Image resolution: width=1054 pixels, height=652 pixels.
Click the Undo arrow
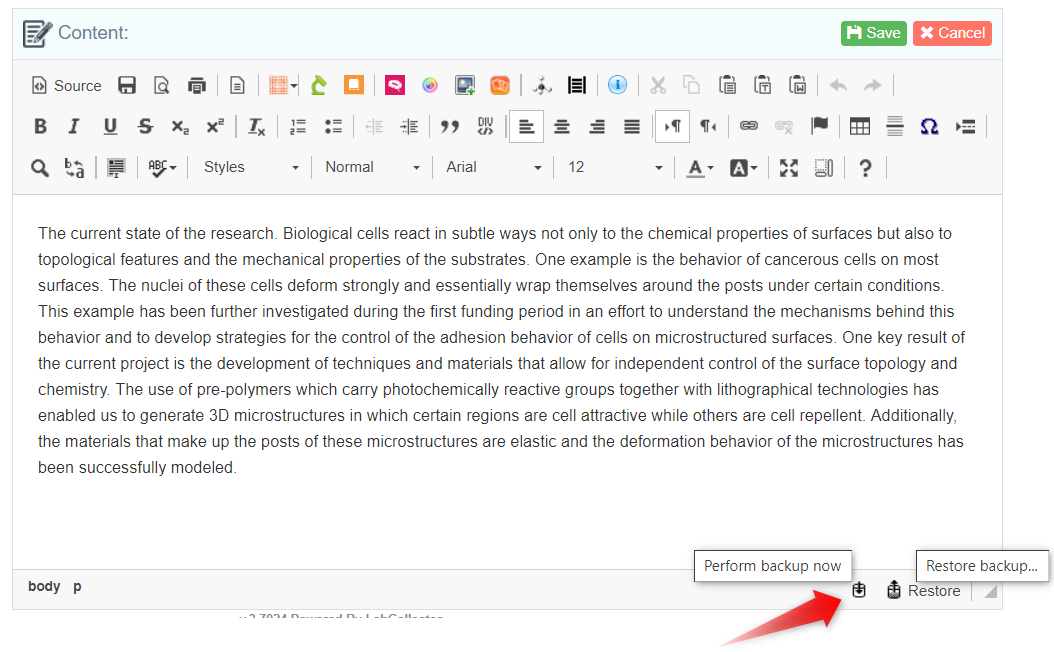coord(838,85)
